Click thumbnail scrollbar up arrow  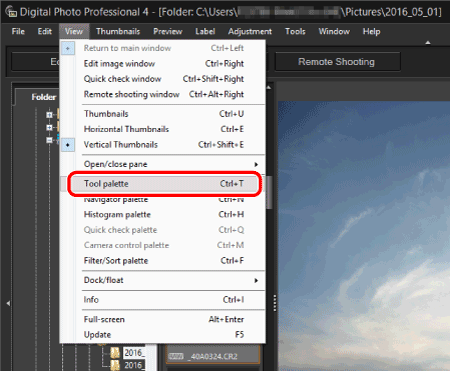point(269,87)
